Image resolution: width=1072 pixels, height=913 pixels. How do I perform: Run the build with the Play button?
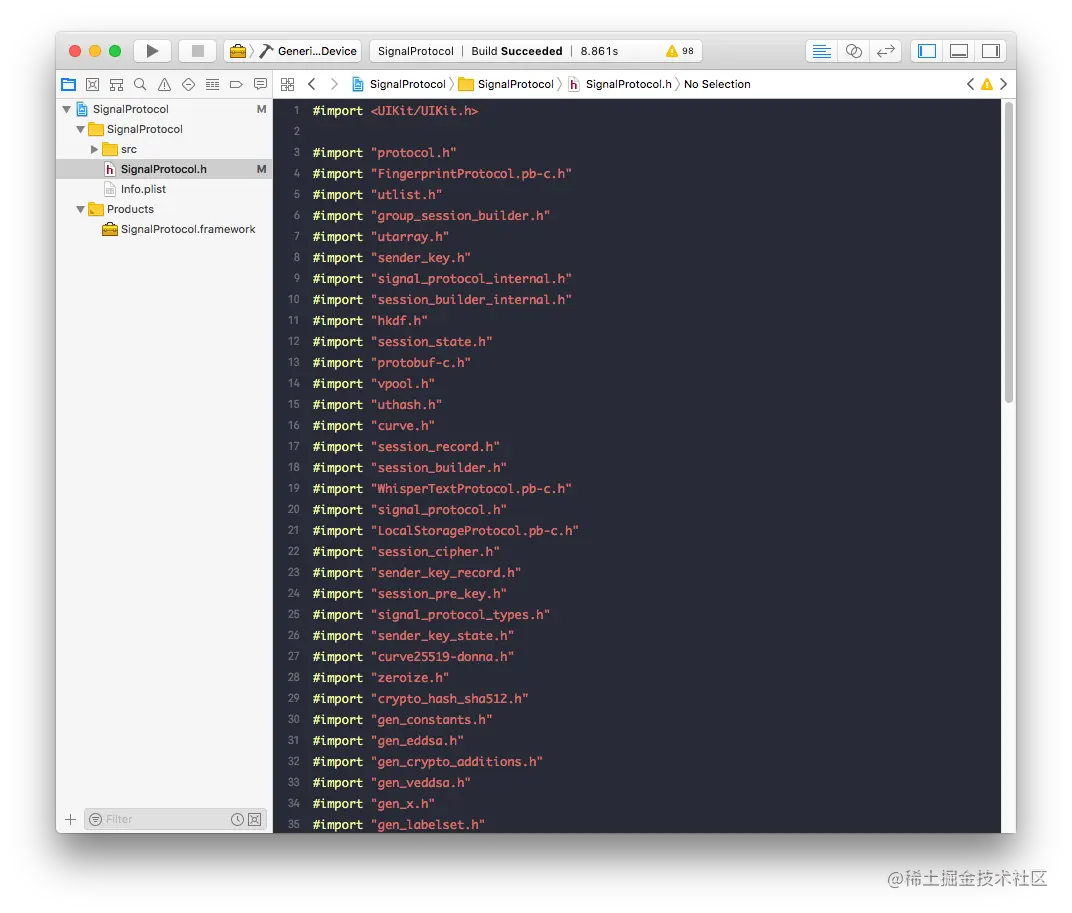click(x=152, y=51)
